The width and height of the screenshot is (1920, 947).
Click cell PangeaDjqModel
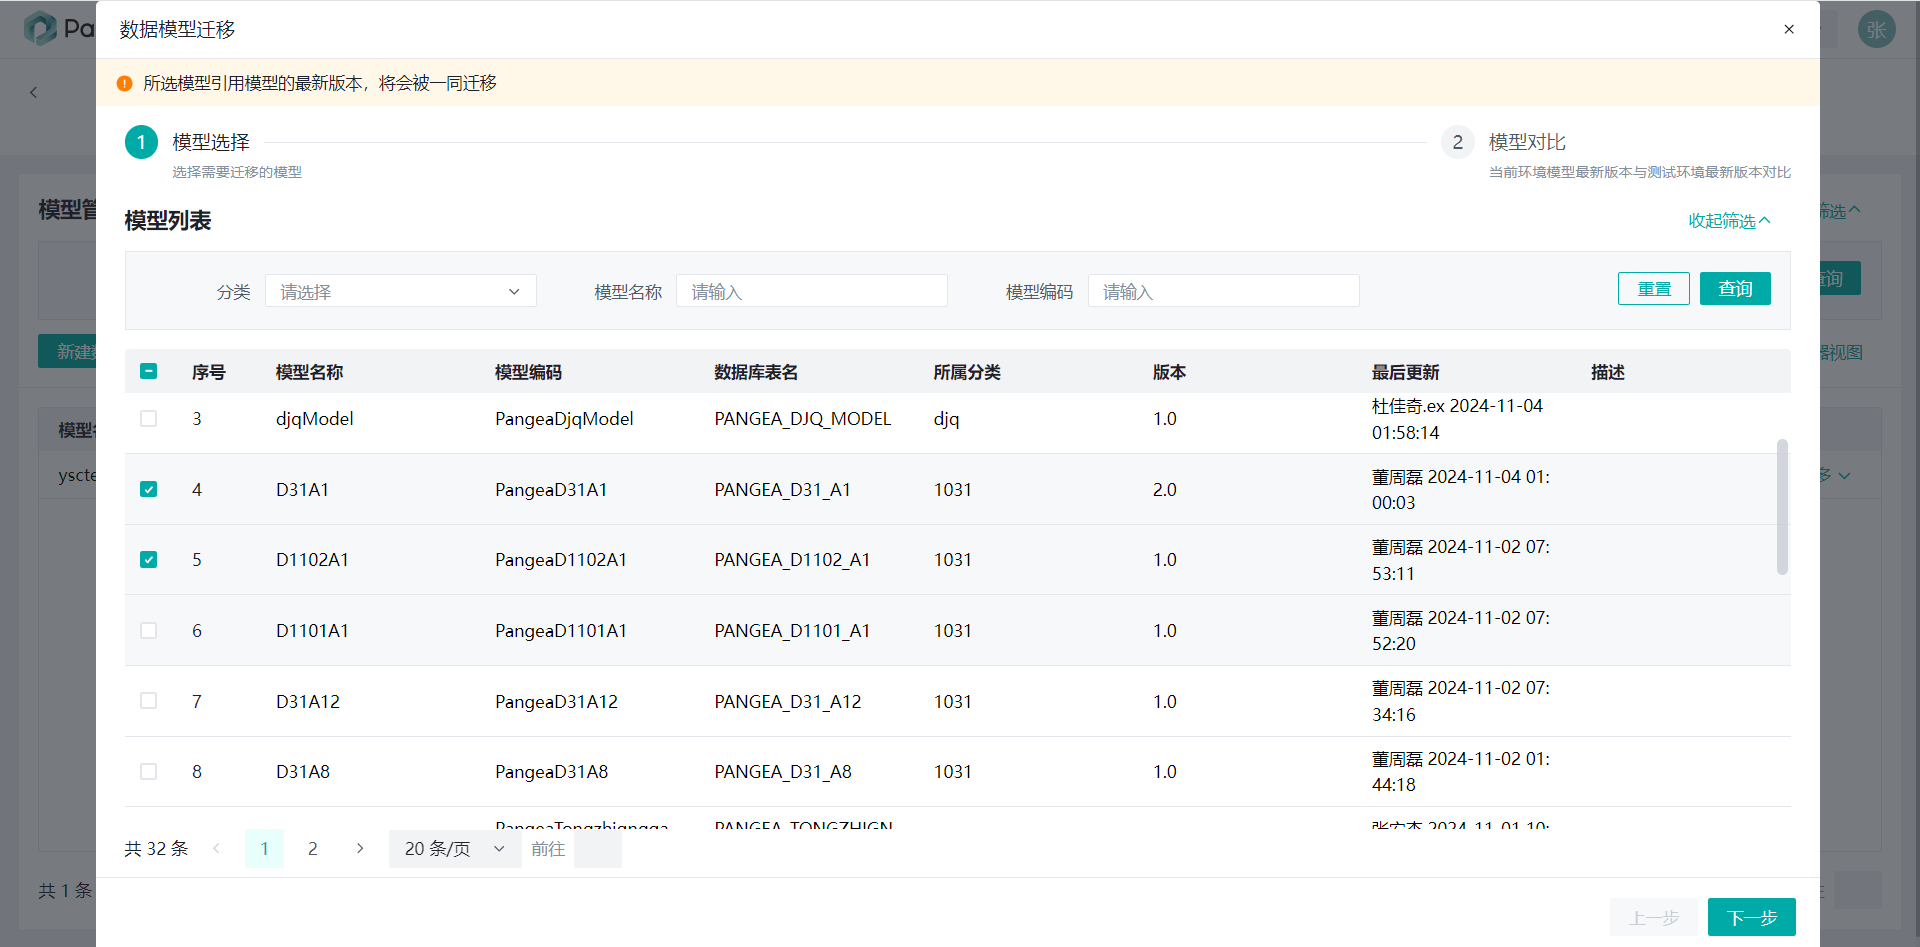point(564,418)
